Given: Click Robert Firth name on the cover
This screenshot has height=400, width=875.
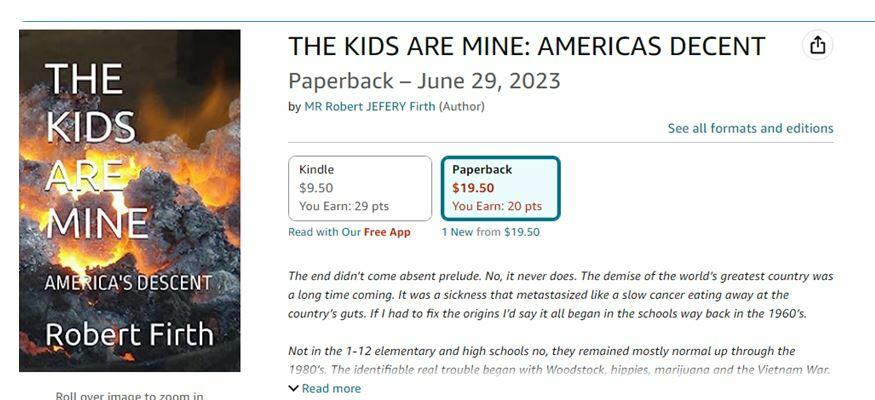Looking at the screenshot, I should (128, 334).
